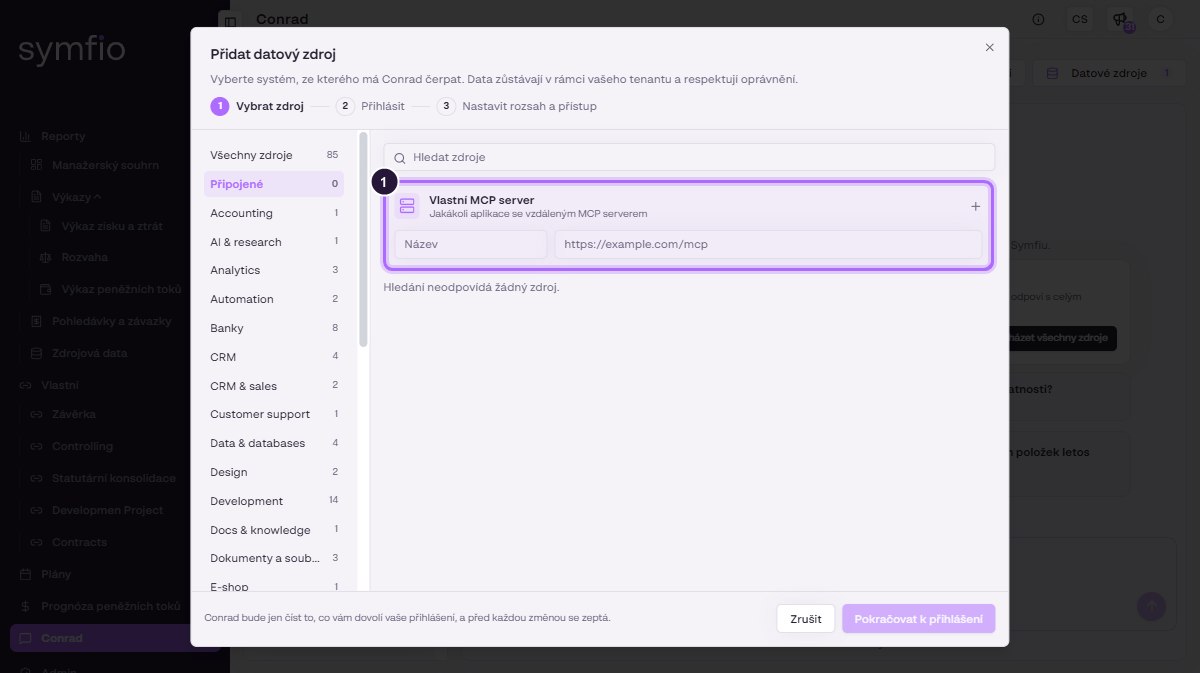1200x673 pixels.
Task: Show the Customer support category
Action: click(x=274, y=414)
